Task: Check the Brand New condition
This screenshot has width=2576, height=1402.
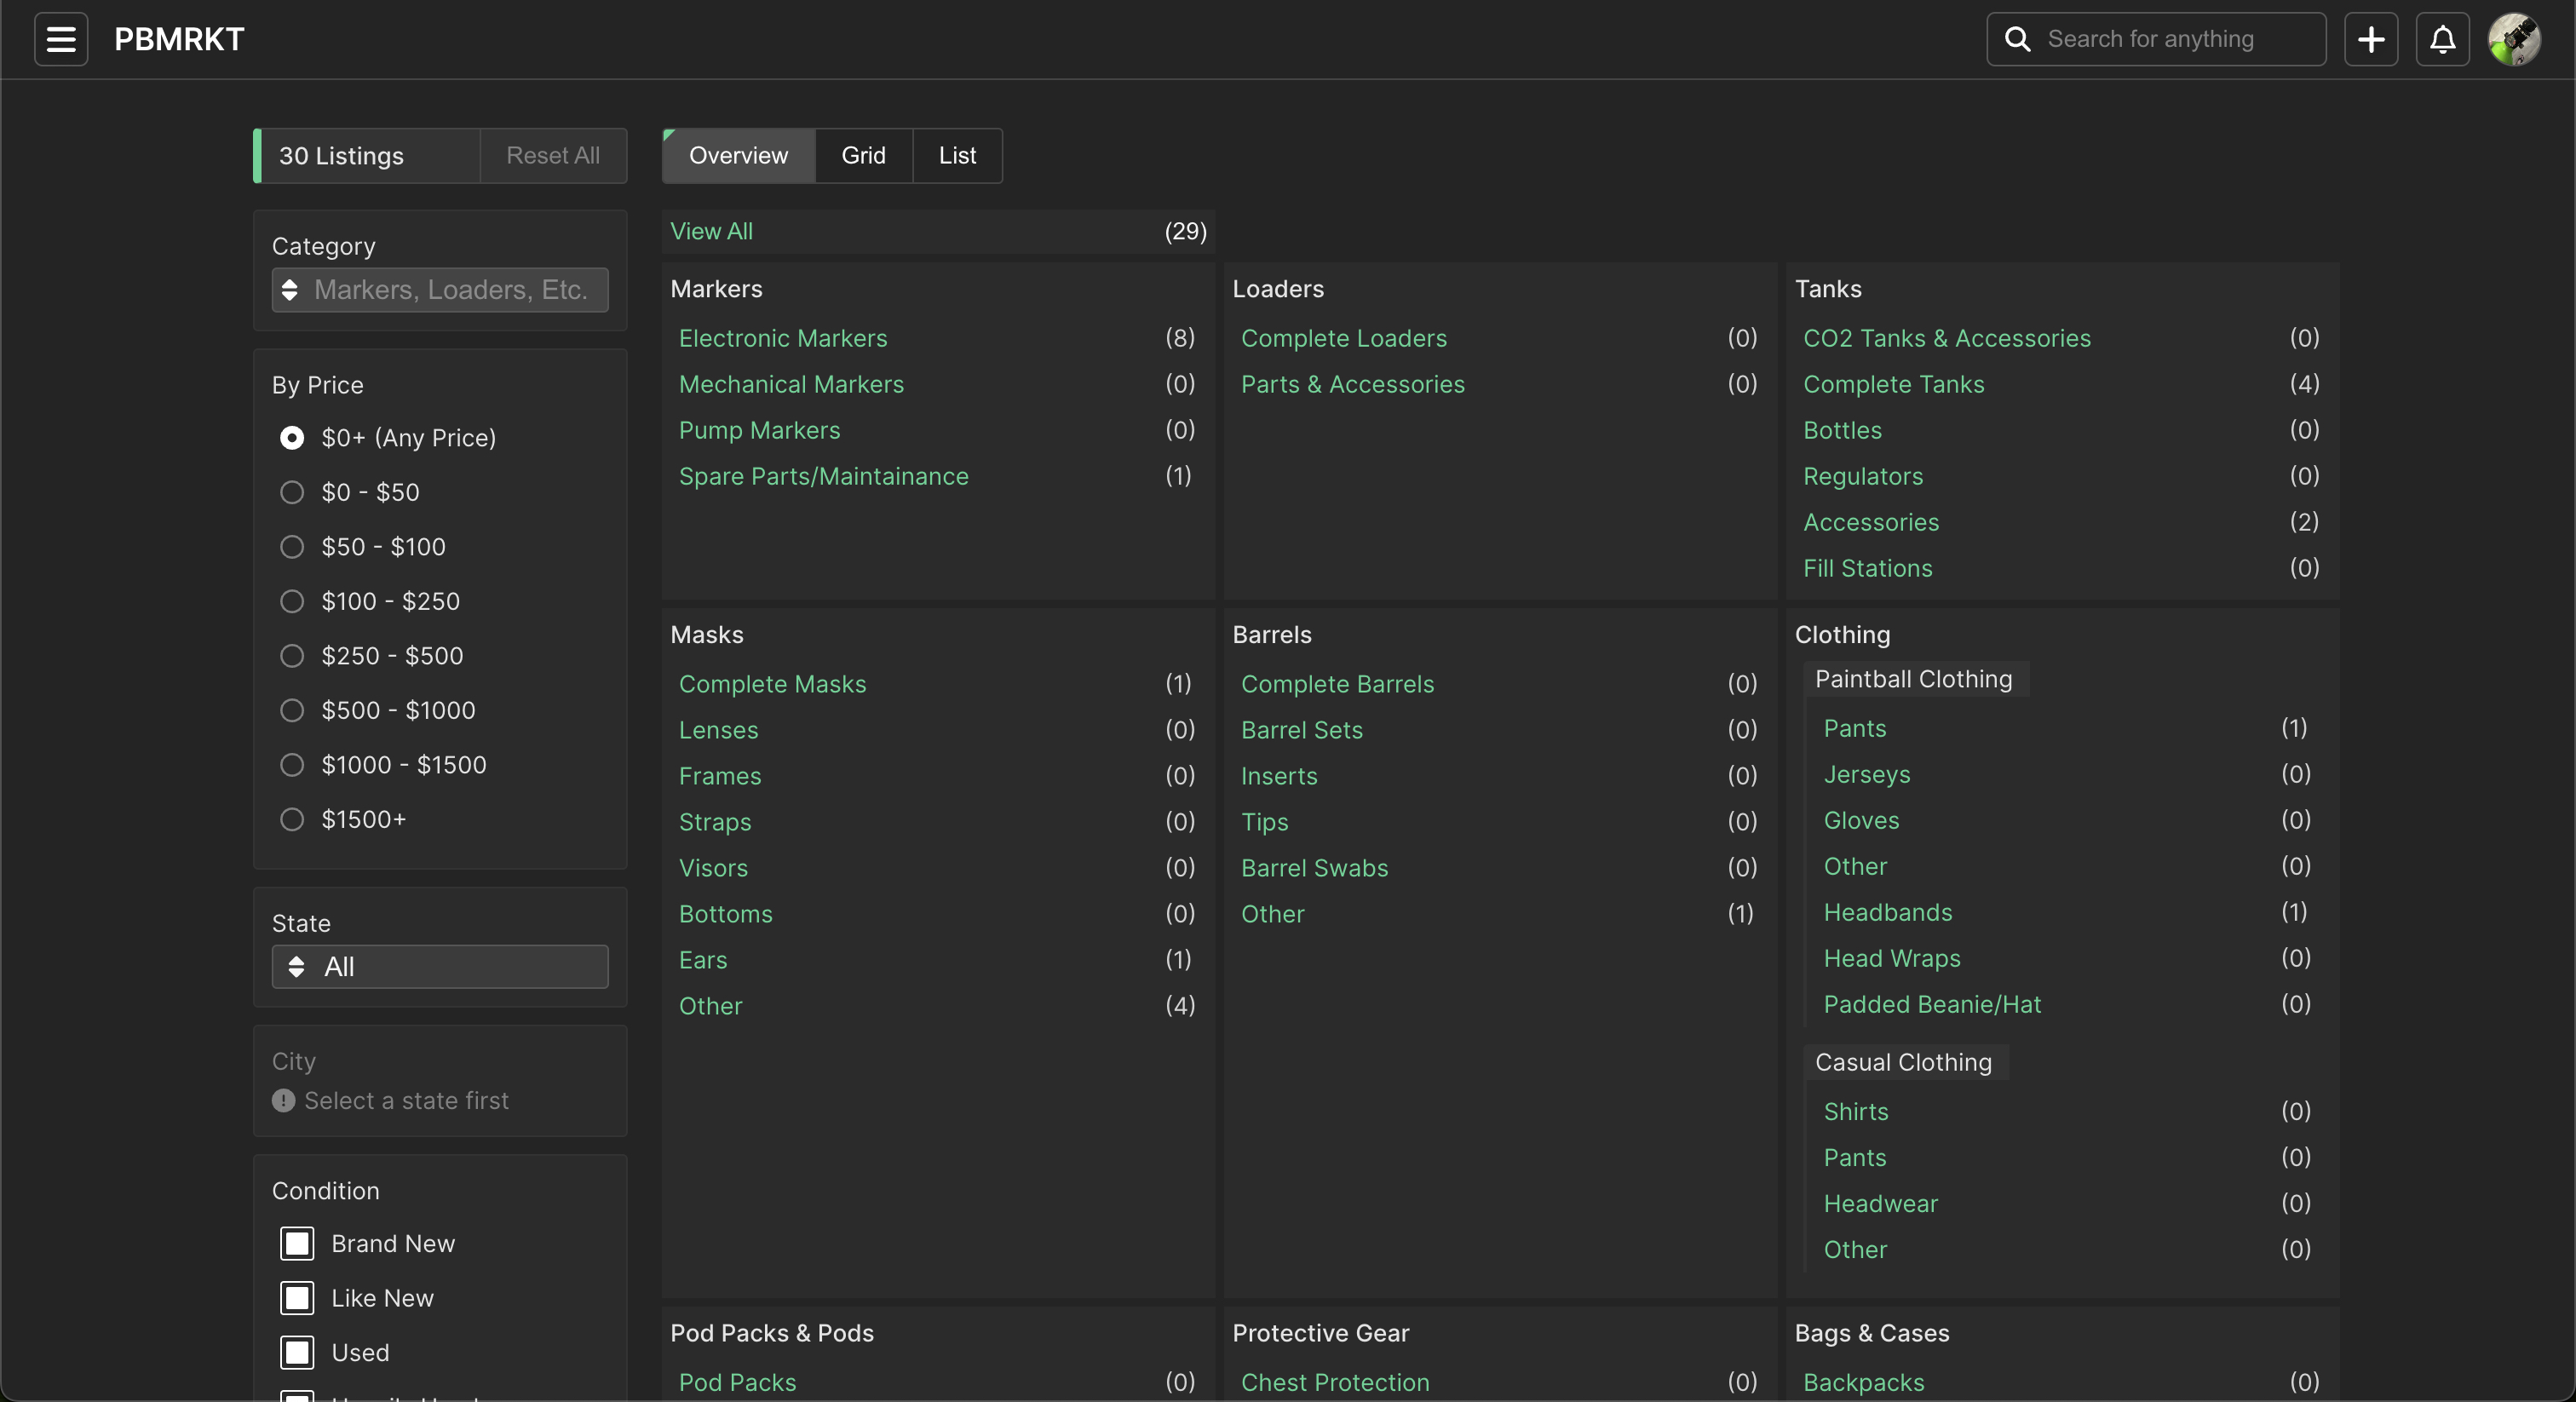Action: [x=297, y=1243]
